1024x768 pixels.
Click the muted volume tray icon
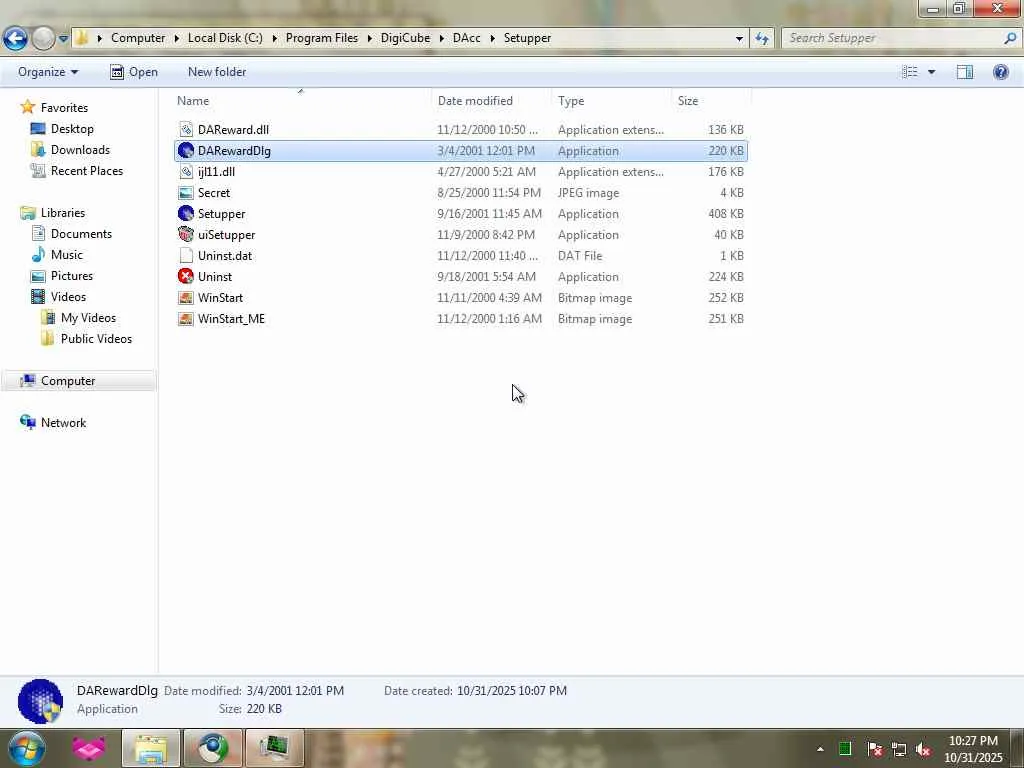[923, 749]
